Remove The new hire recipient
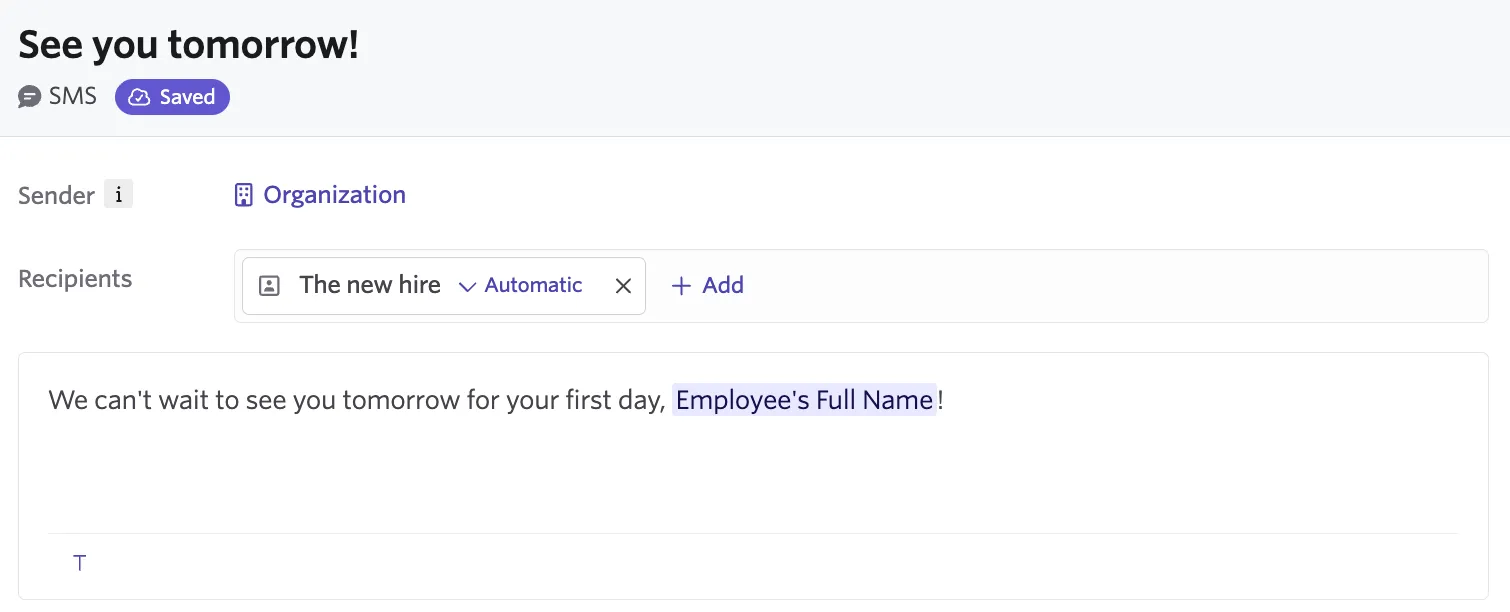1510x612 pixels. click(623, 286)
